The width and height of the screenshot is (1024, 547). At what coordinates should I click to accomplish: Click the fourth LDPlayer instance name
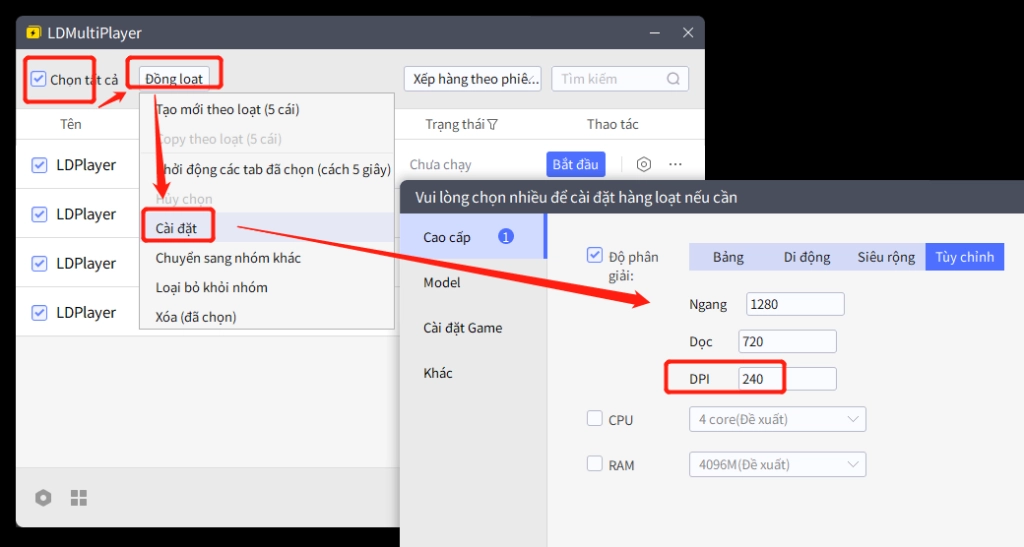point(86,313)
